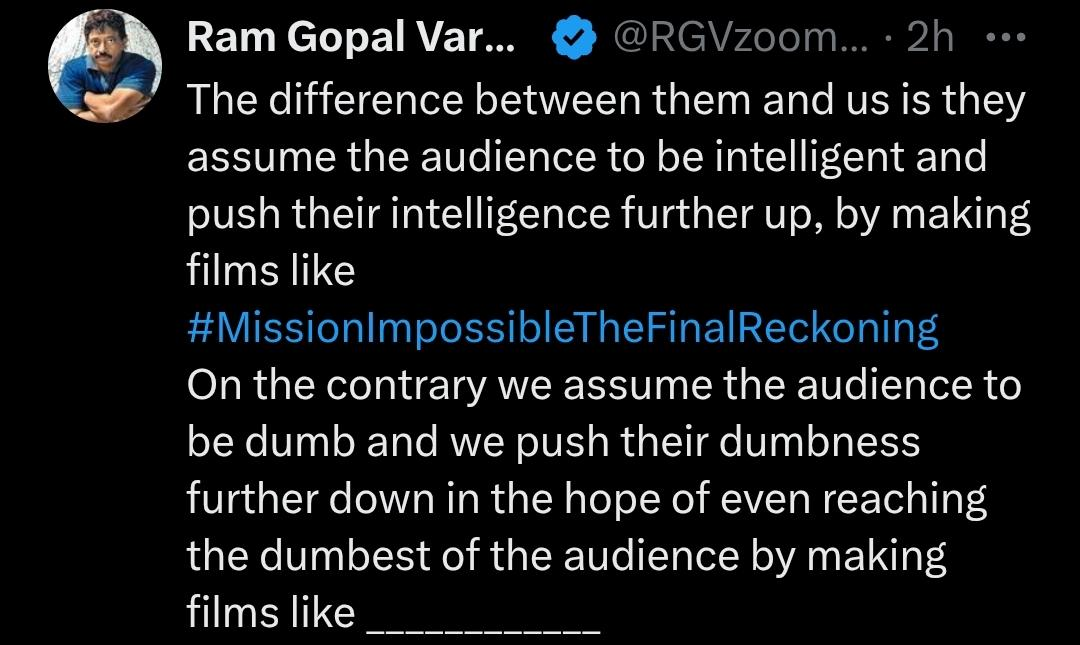This screenshot has width=1080, height=645.
Task: Tap the word "dumbest" in the tweet
Action: (348, 556)
